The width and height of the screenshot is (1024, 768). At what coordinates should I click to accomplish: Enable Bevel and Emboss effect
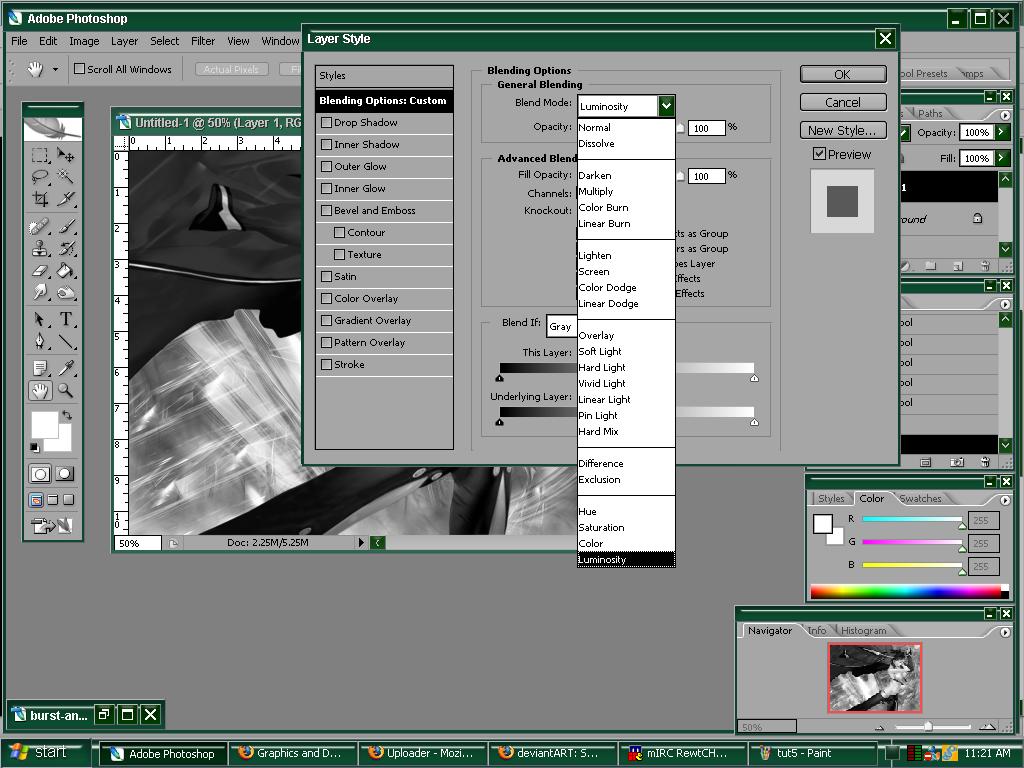pyautogui.click(x=327, y=210)
